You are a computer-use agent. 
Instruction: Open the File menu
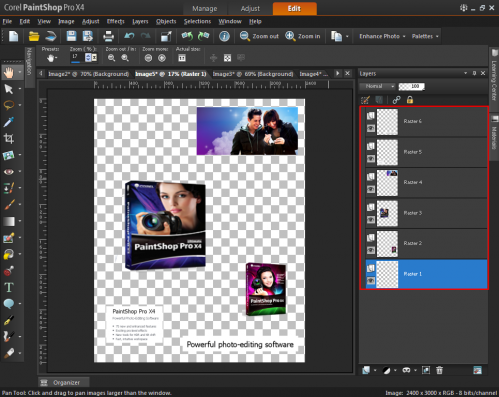pyautogui.click(x=7, y=21)
